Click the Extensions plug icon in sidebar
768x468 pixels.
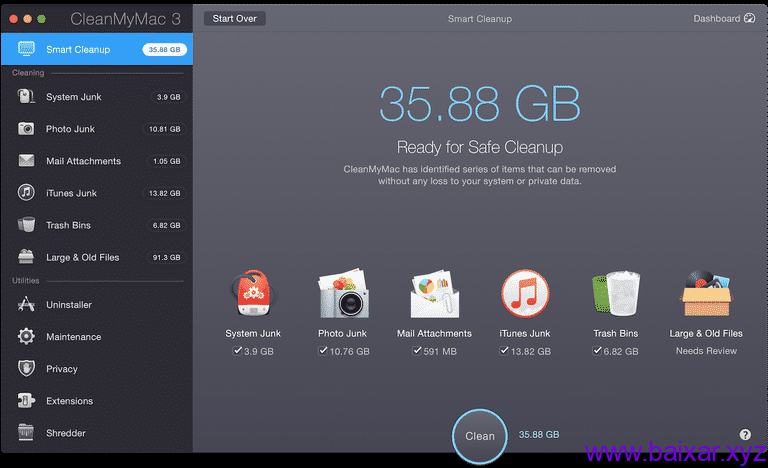tap(26, 400)
